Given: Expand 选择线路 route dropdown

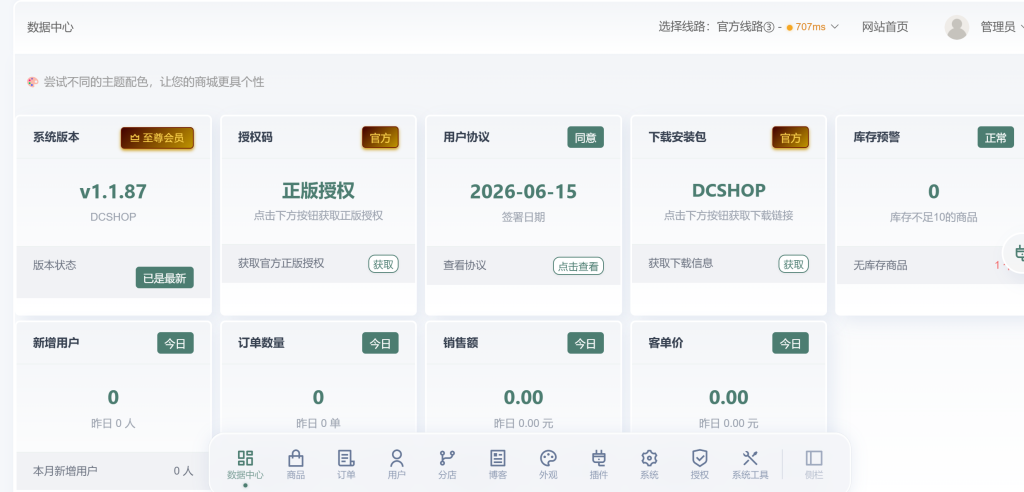Looking at the screenshot, I should coord(748,27).
